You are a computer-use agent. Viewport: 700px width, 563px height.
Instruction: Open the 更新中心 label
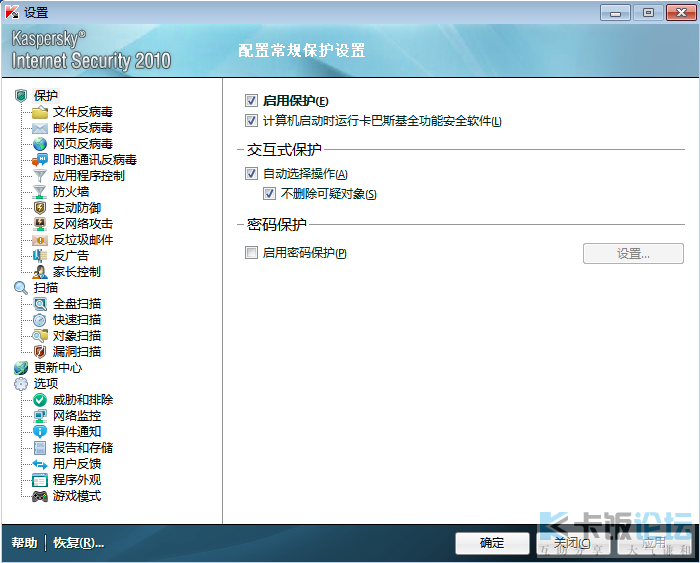pos(58,368)
